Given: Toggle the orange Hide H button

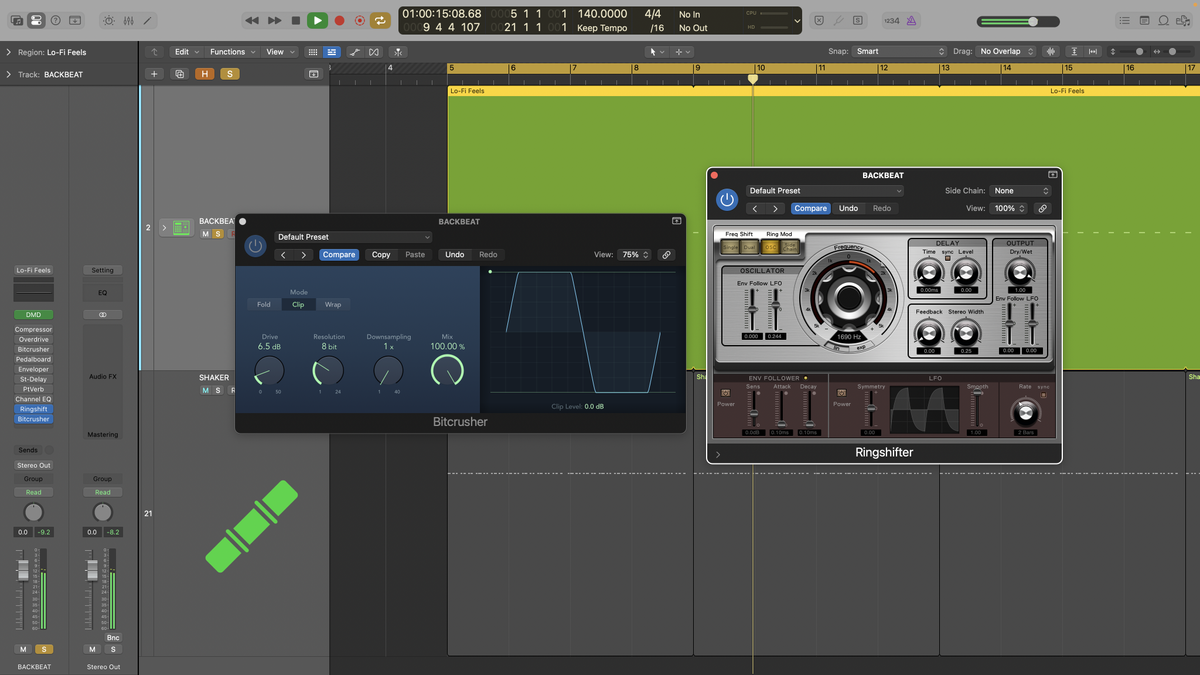Looking at the screenshot, I should point(205,74).
